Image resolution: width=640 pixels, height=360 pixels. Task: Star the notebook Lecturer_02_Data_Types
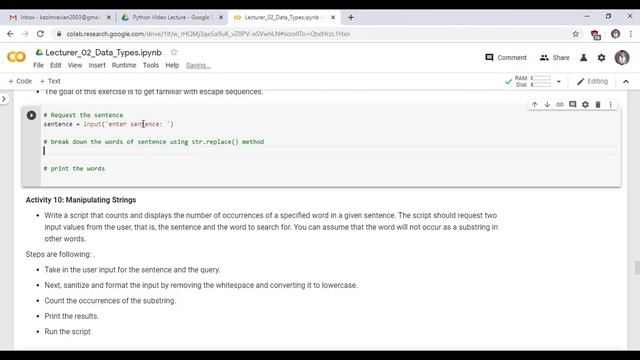(x=174, y=52)
